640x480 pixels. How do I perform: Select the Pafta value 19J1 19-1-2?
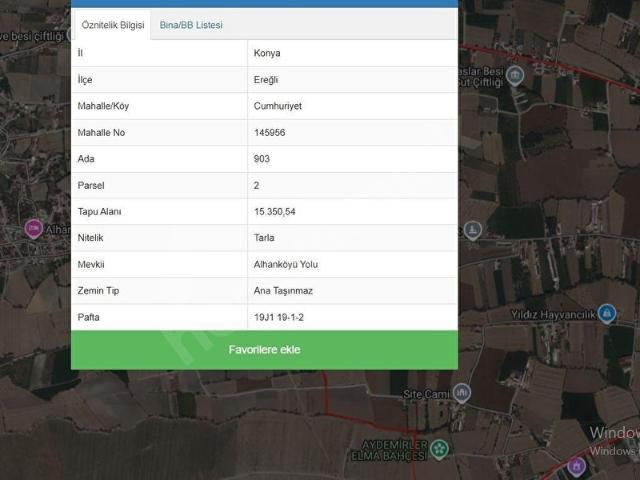[x=279, y=318]
